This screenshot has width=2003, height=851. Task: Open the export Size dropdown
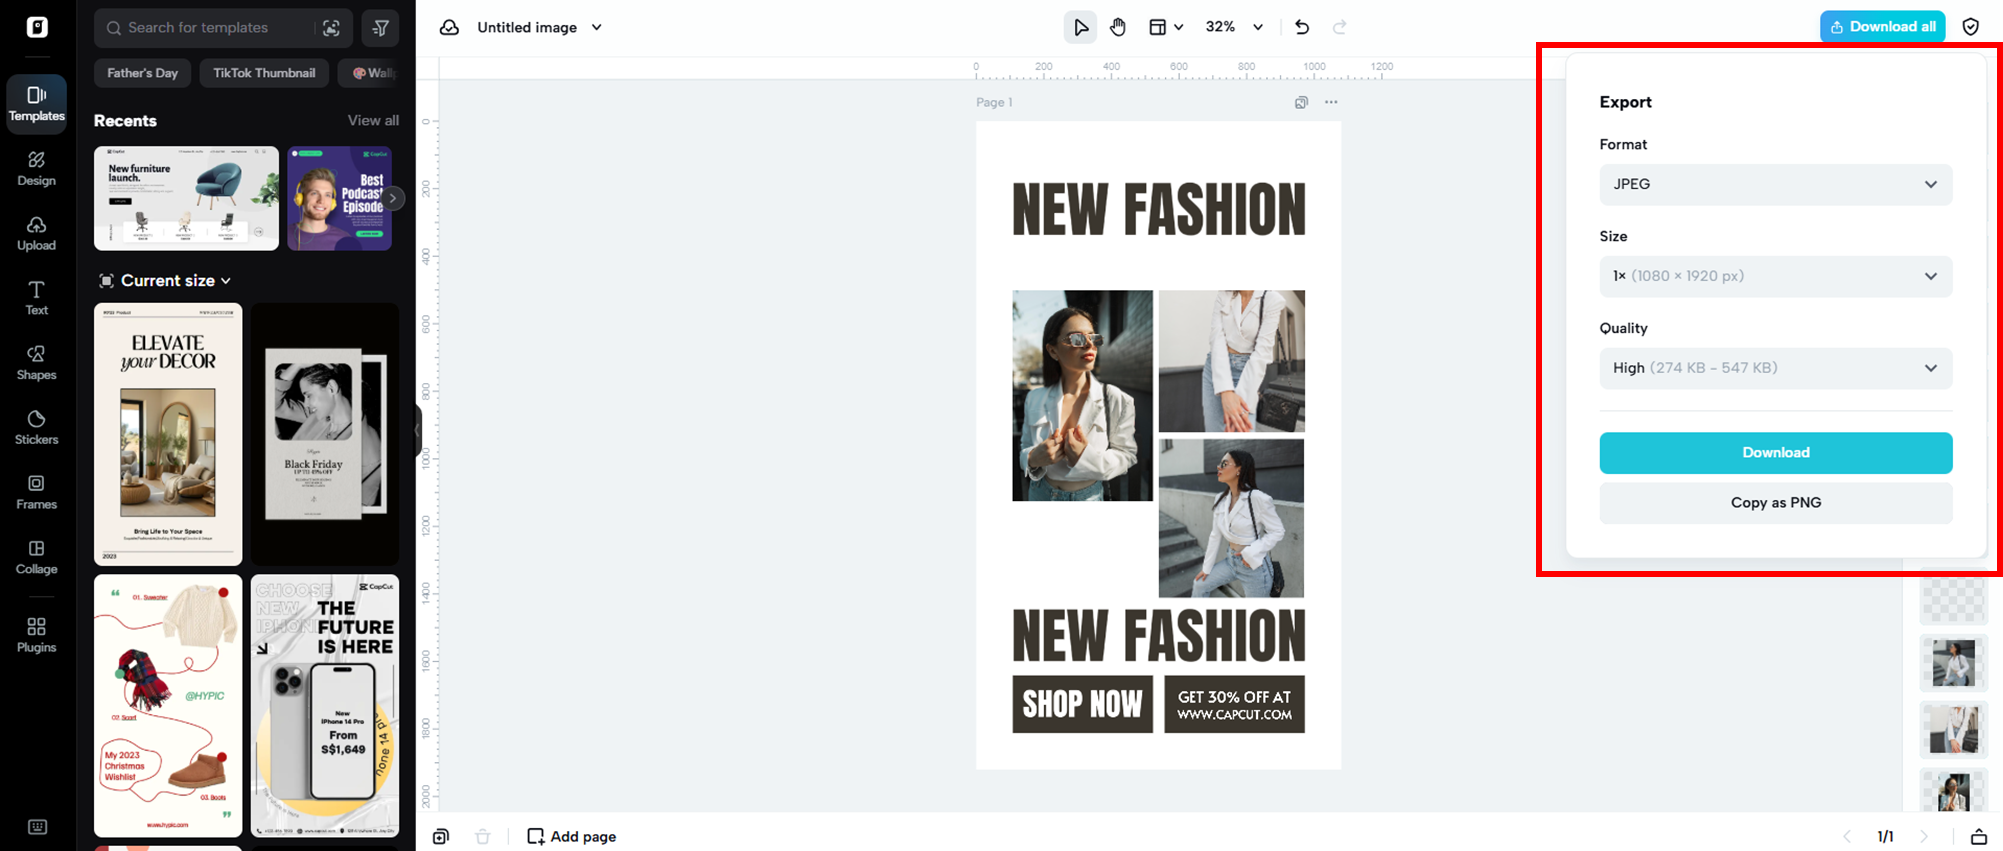1775,277
